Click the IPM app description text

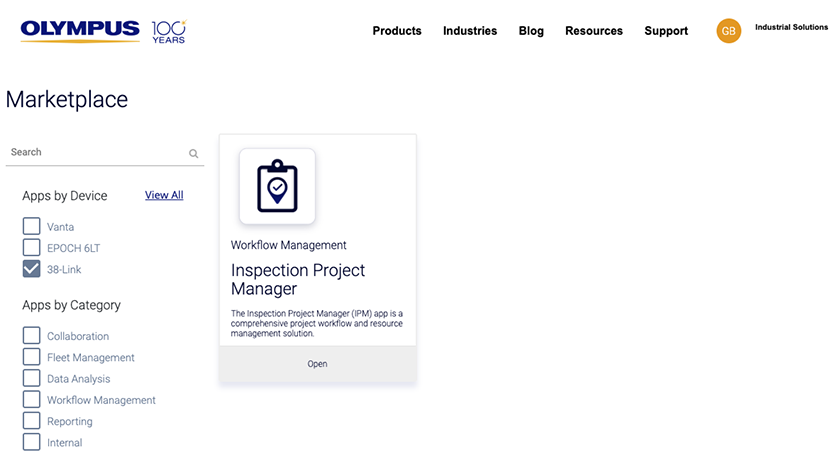(317, 323)
